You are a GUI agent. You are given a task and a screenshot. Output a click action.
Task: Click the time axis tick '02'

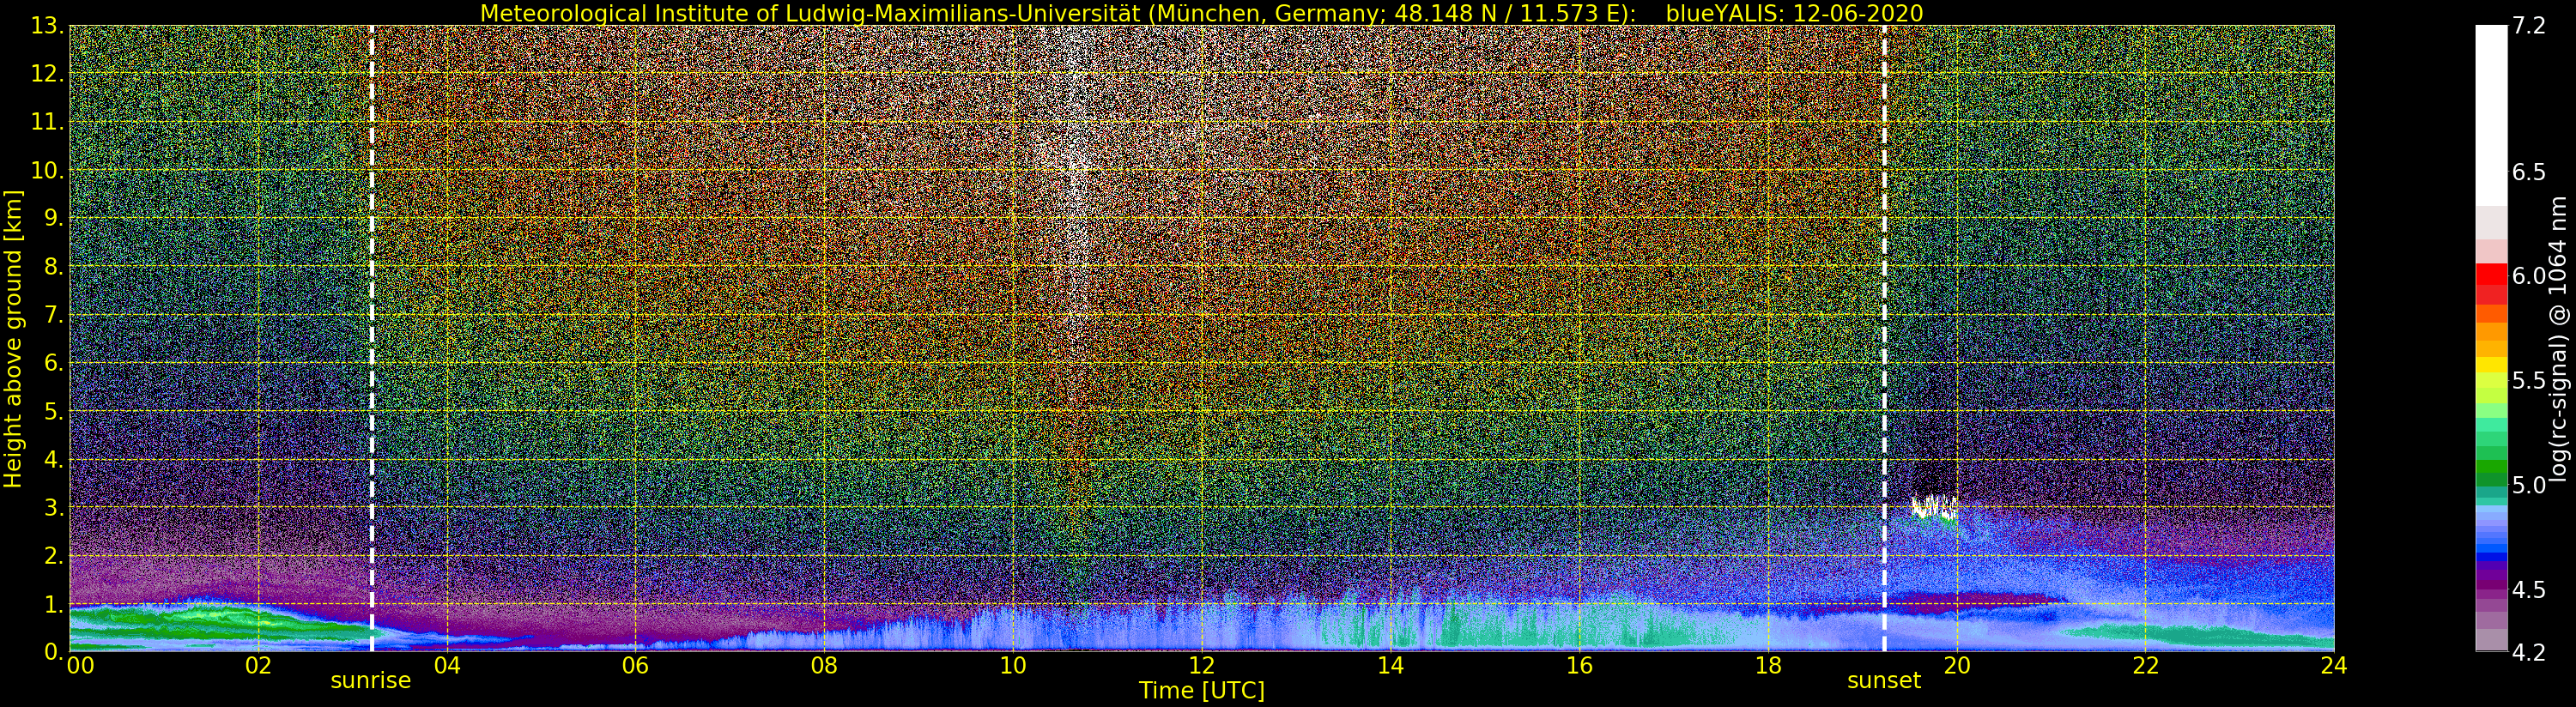(258, 666)
